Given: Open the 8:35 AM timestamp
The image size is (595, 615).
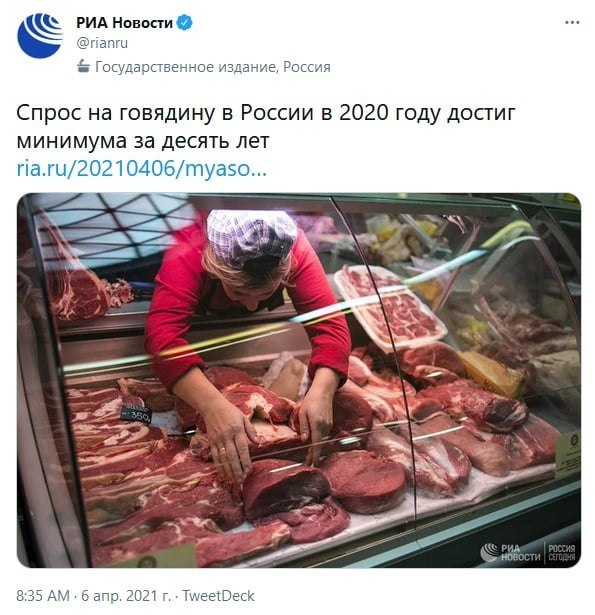Looking at the screenshot, I should (x=43, y=596).
